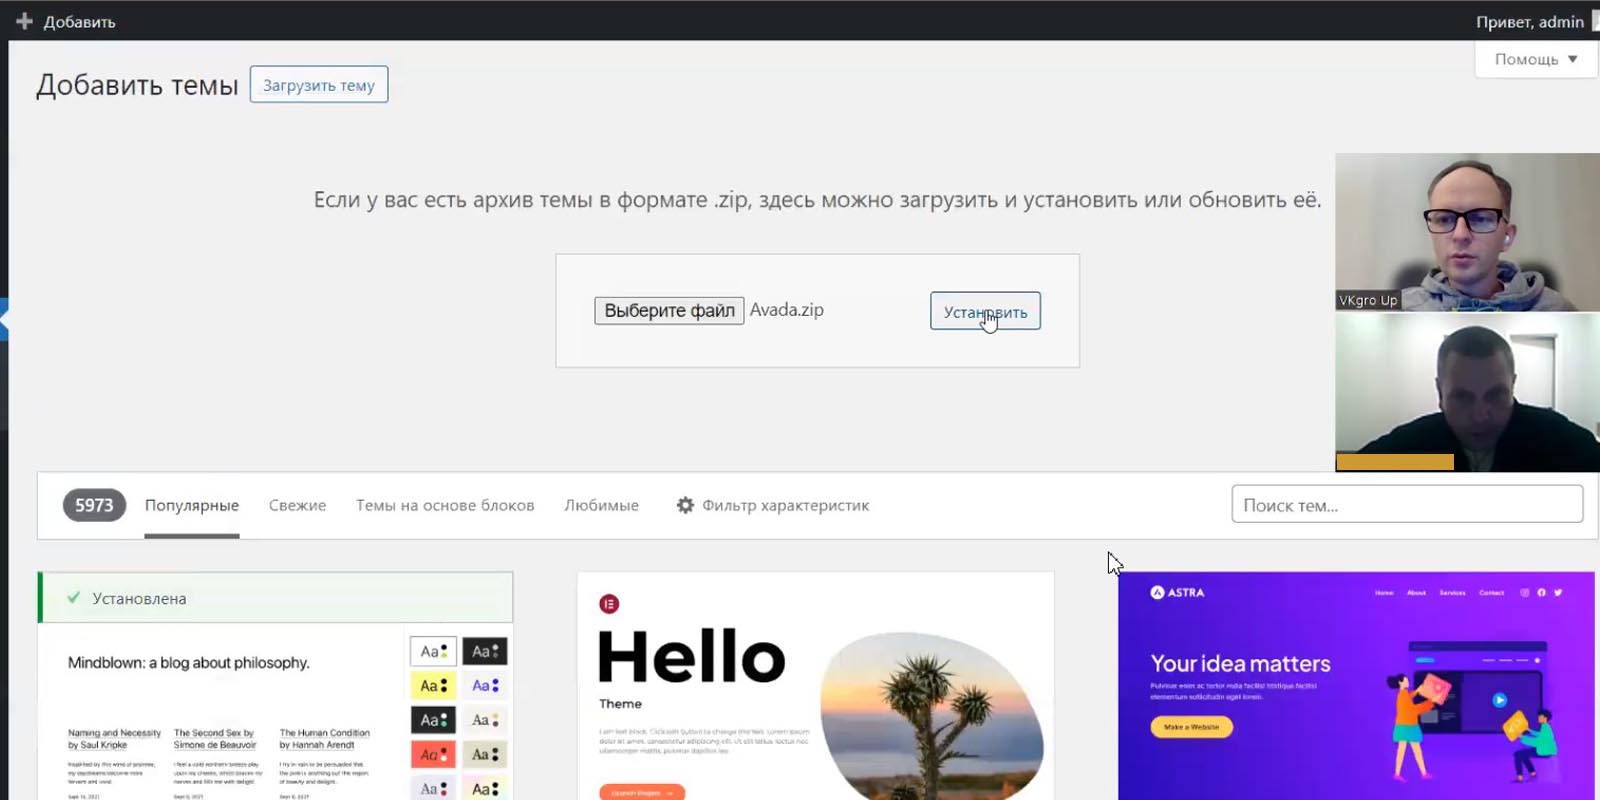Select the red Aa color style swatch
Viewport: 1600px width, 800px height.
pos(433,754)
